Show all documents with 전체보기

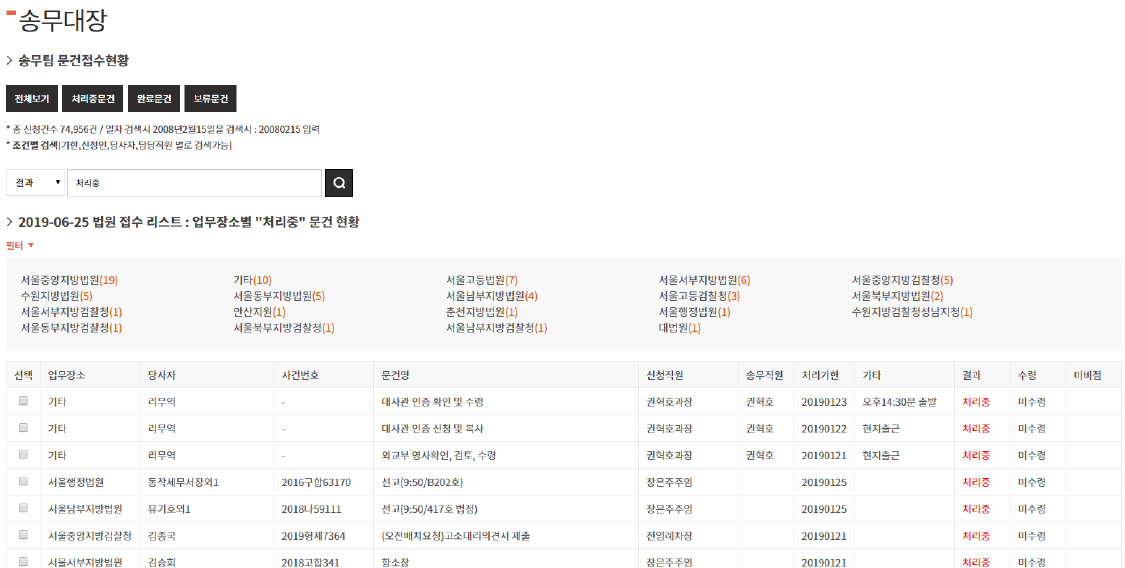tap(32, 99)
